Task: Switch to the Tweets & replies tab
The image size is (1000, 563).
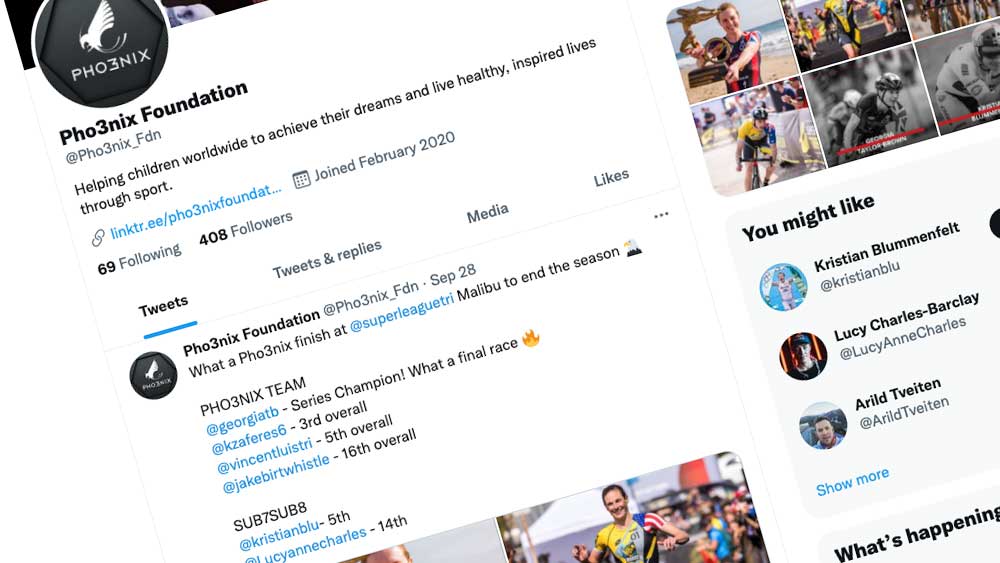Action: pyautogui.click(x=327, y=259)
